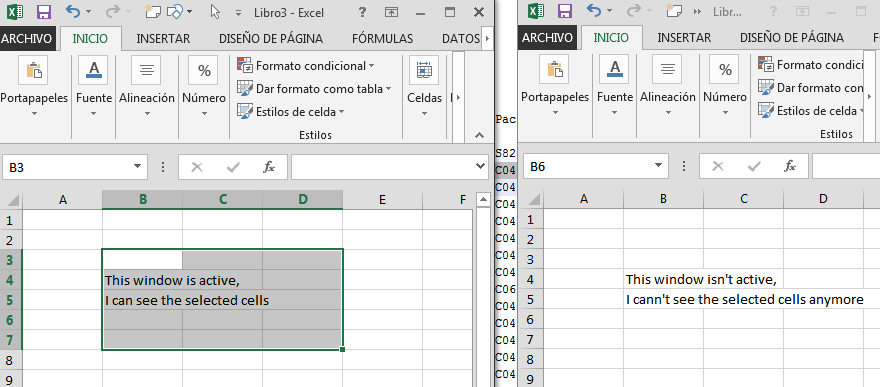The height and width of the screenshot is (387, 880).
Task: Show more ribbon groups arrow in left window
Action: pos(459,97)
